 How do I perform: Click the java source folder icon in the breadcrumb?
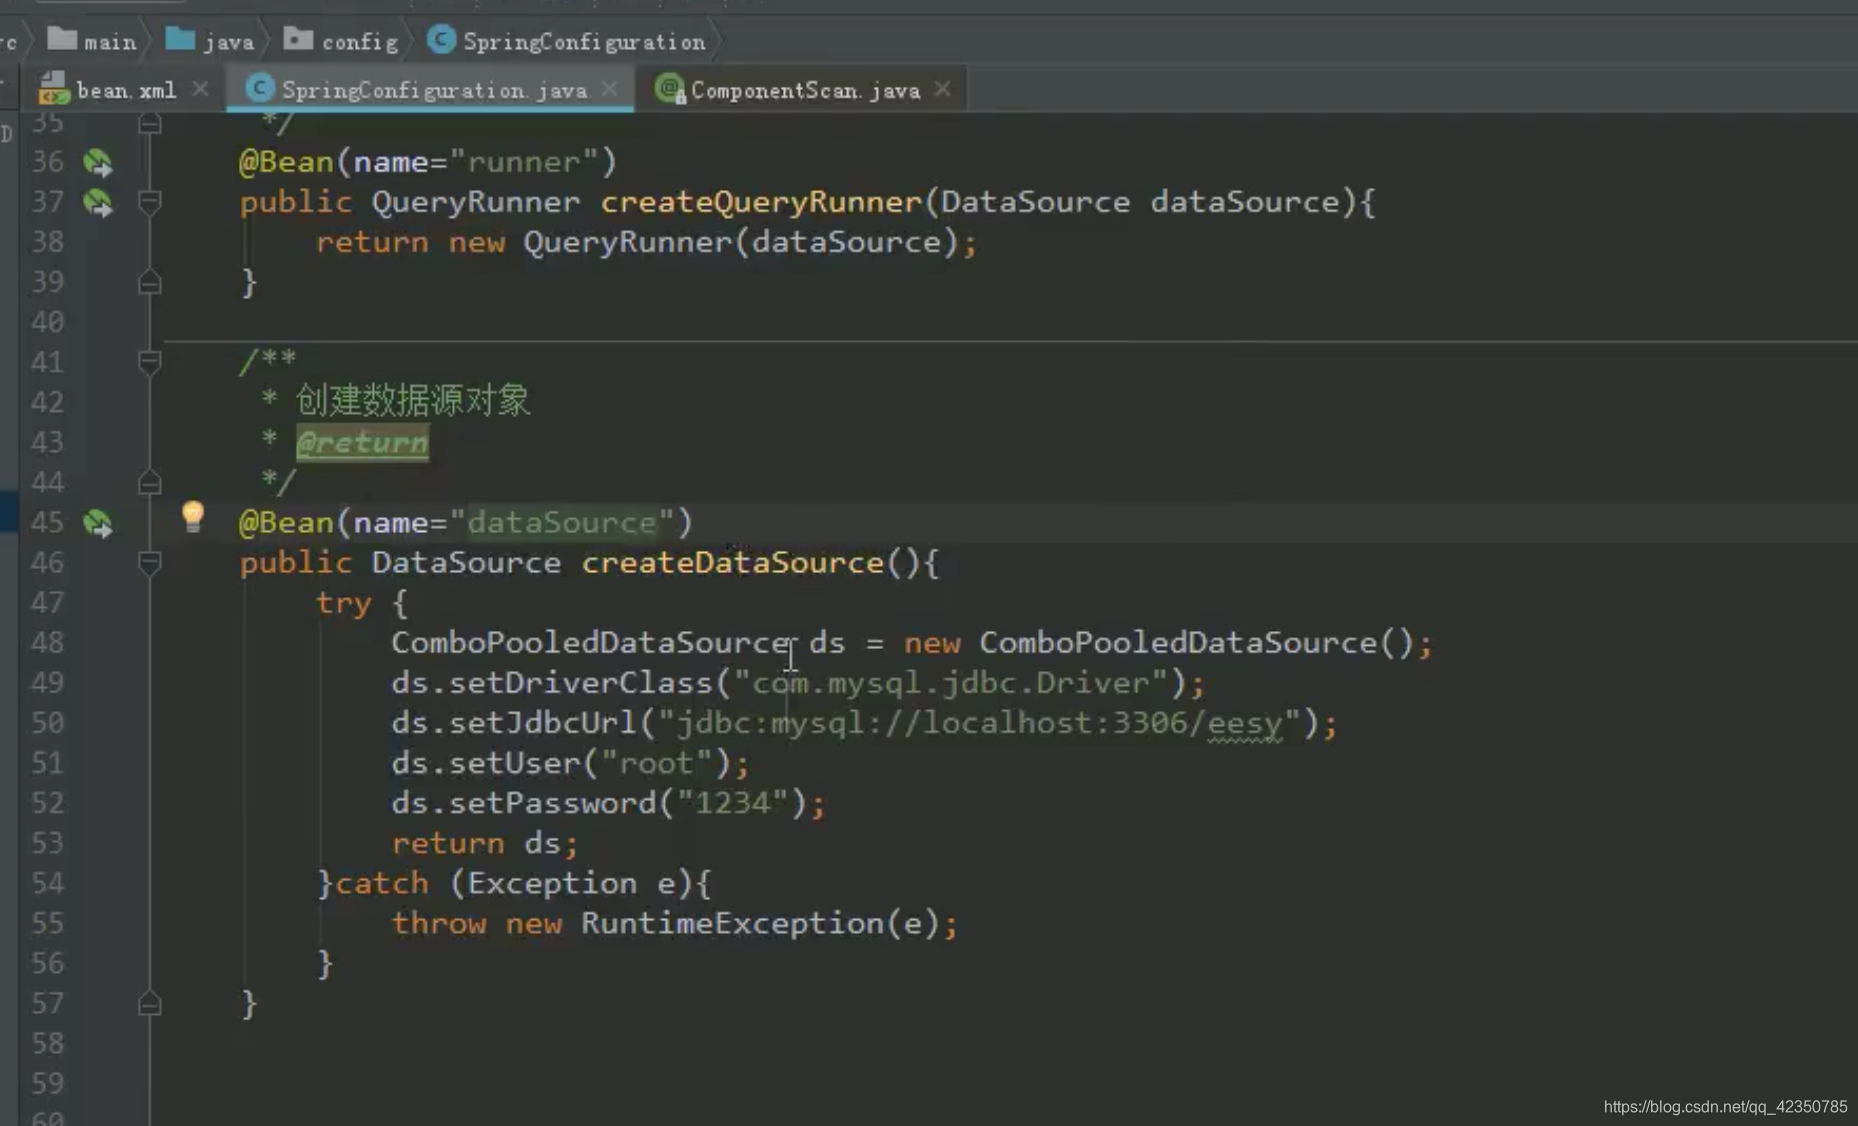180,39
